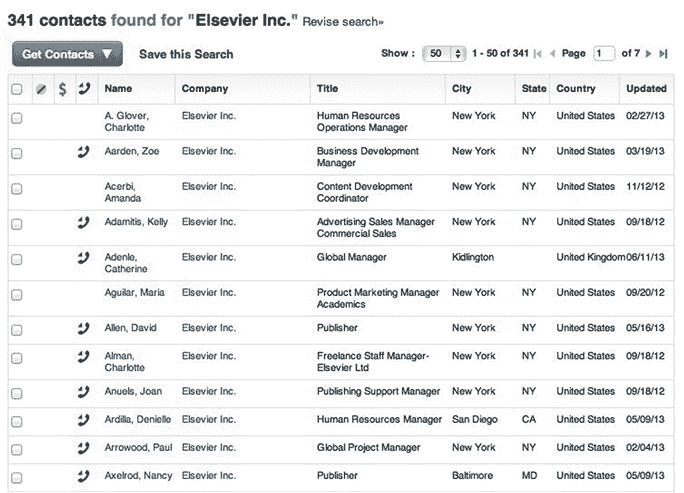
Task: Select the Adenle, Catherine row checkbox
Action: pos(17,260)
